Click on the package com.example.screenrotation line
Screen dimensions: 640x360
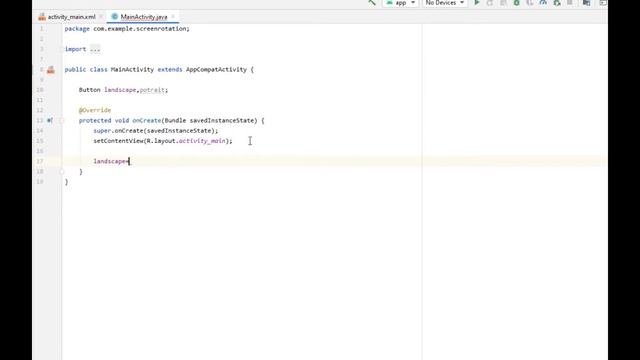[127, 29]
